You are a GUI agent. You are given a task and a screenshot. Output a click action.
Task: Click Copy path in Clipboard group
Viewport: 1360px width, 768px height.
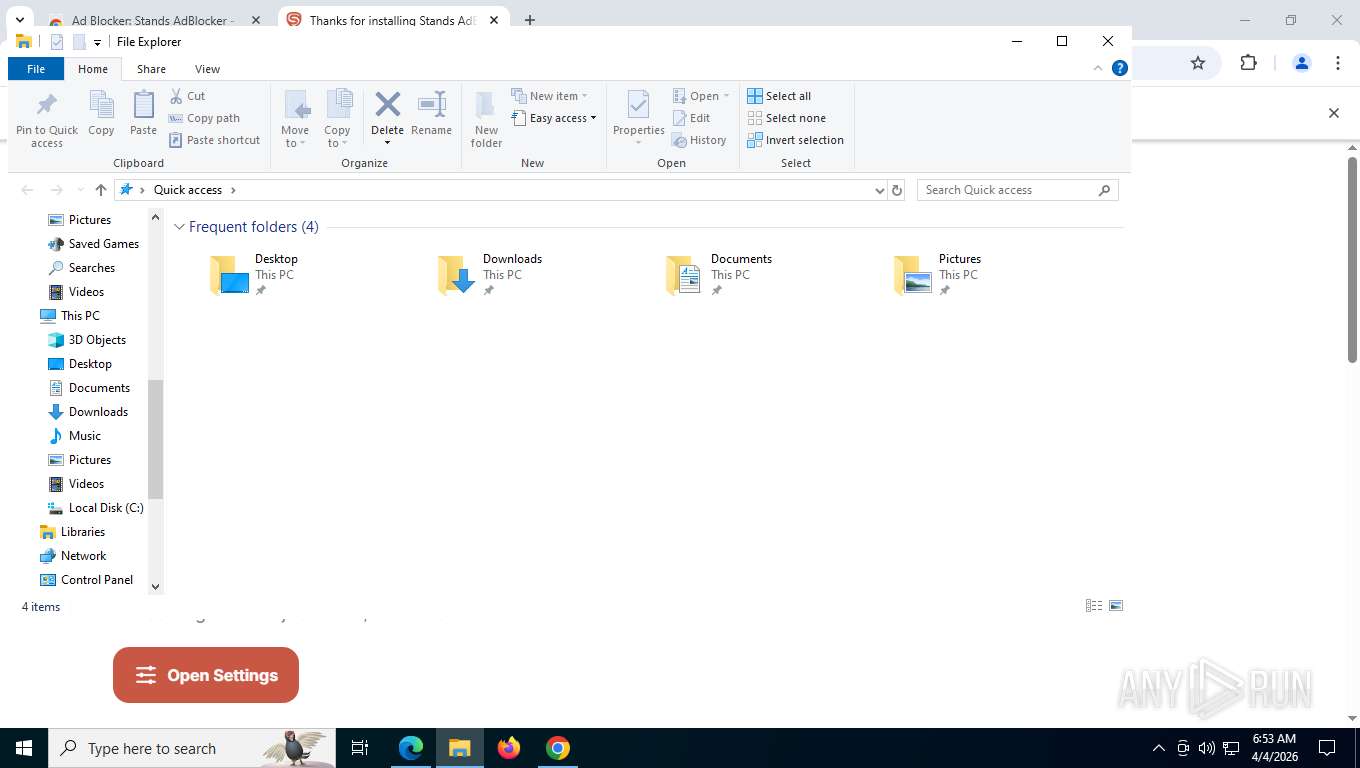tap(205, 118)
